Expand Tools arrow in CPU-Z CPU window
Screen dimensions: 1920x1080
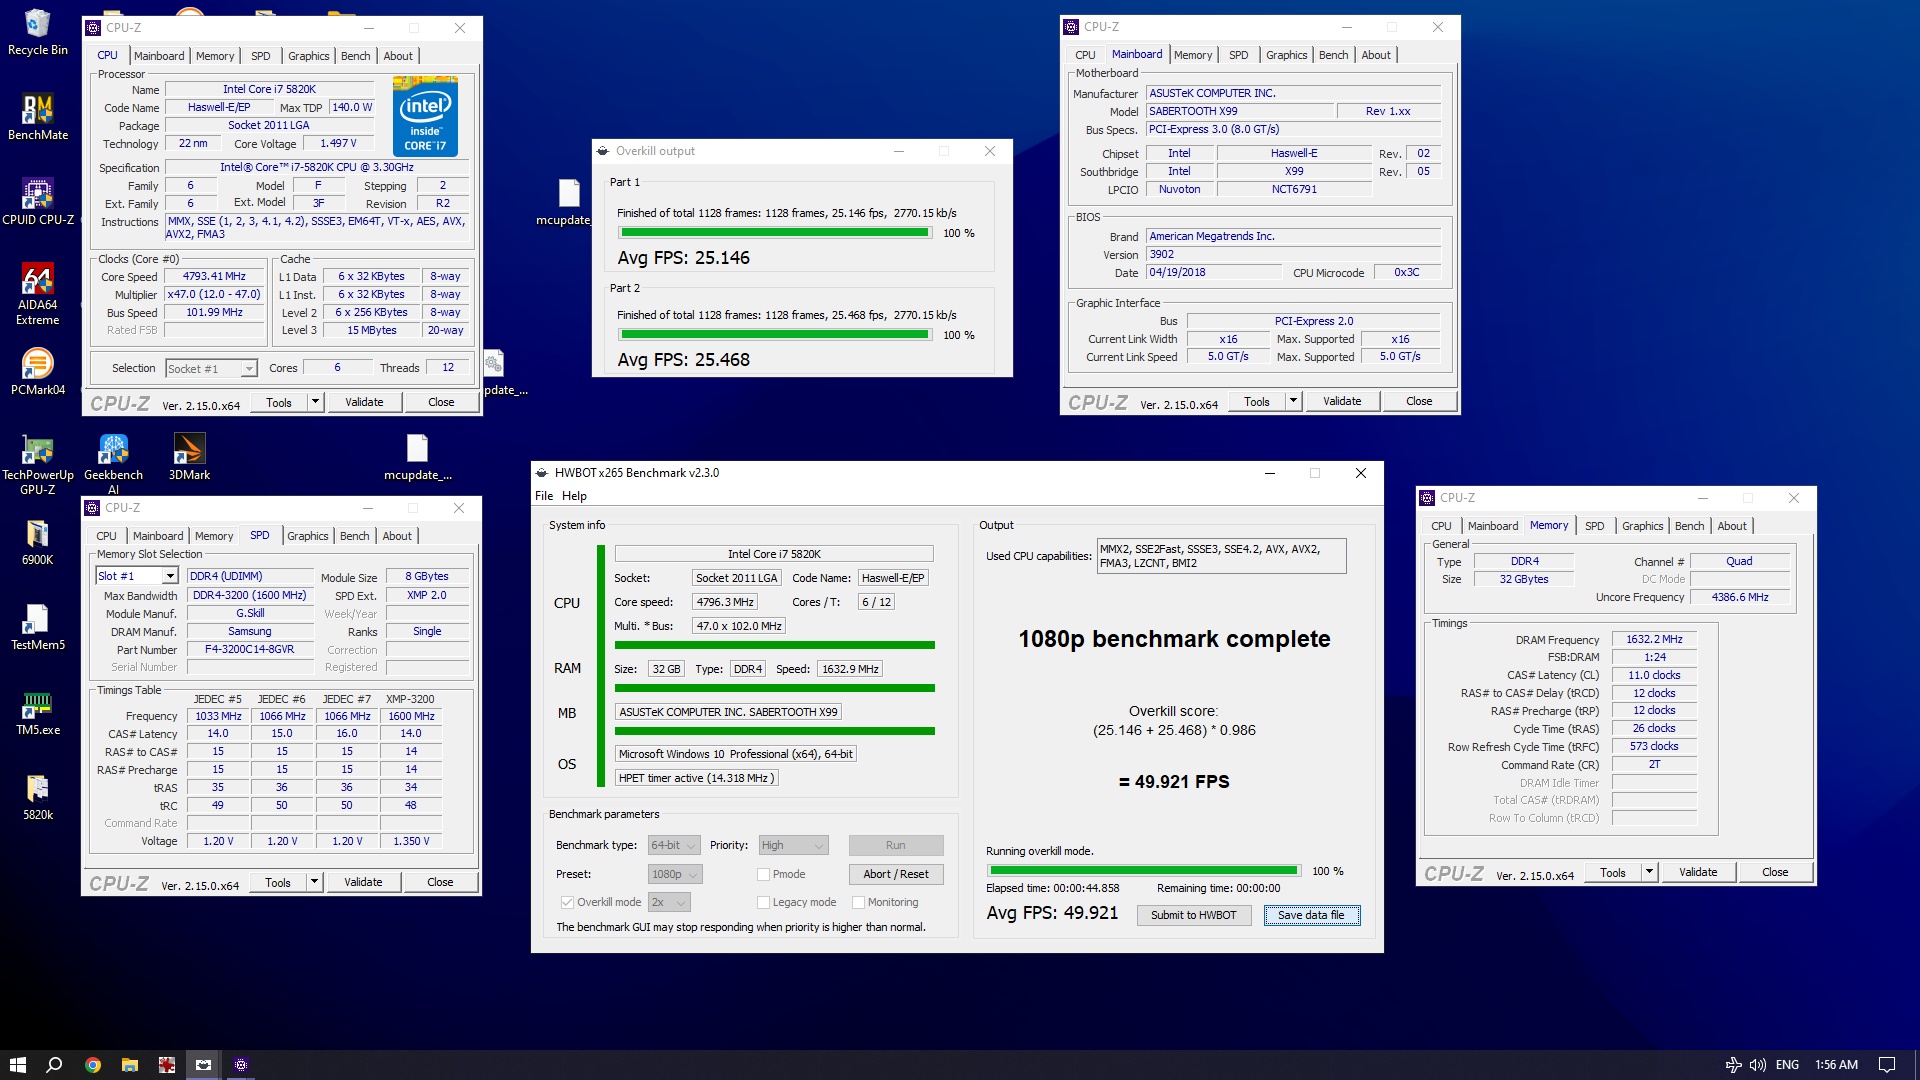click(x=315, y=402)
